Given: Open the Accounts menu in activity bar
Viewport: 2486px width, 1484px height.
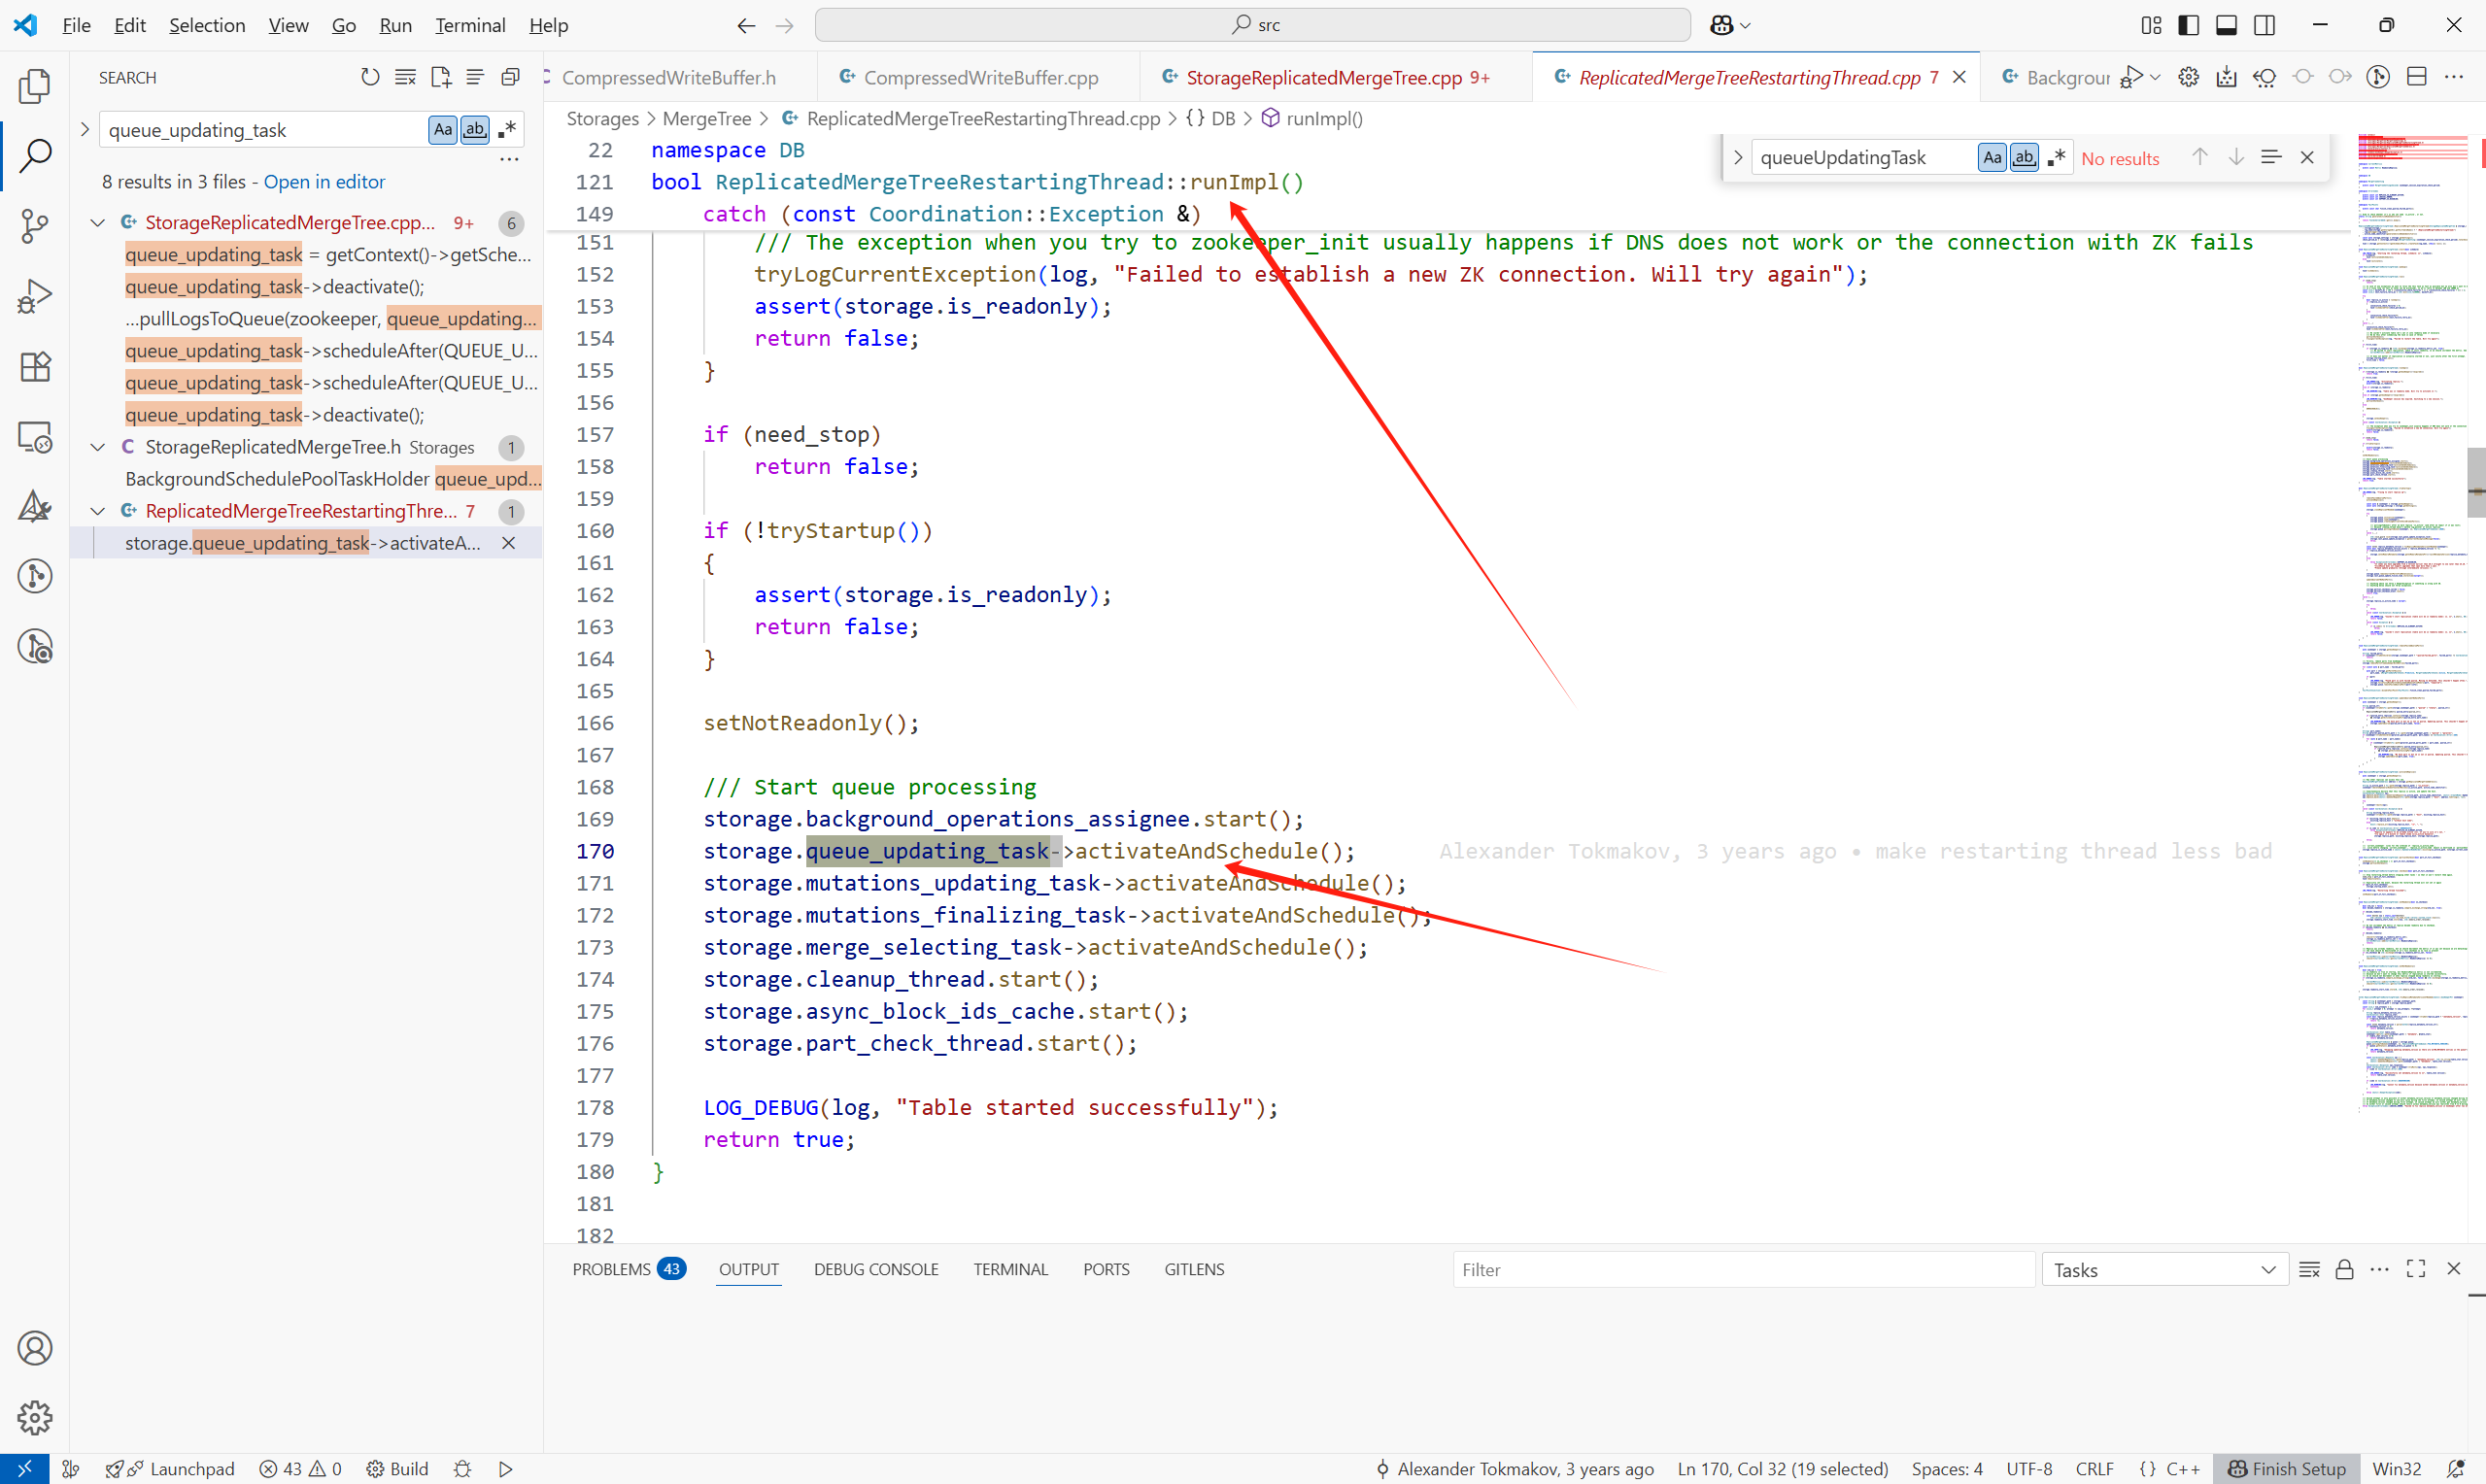Looking at the screenshot, I should pos(35,1348).
